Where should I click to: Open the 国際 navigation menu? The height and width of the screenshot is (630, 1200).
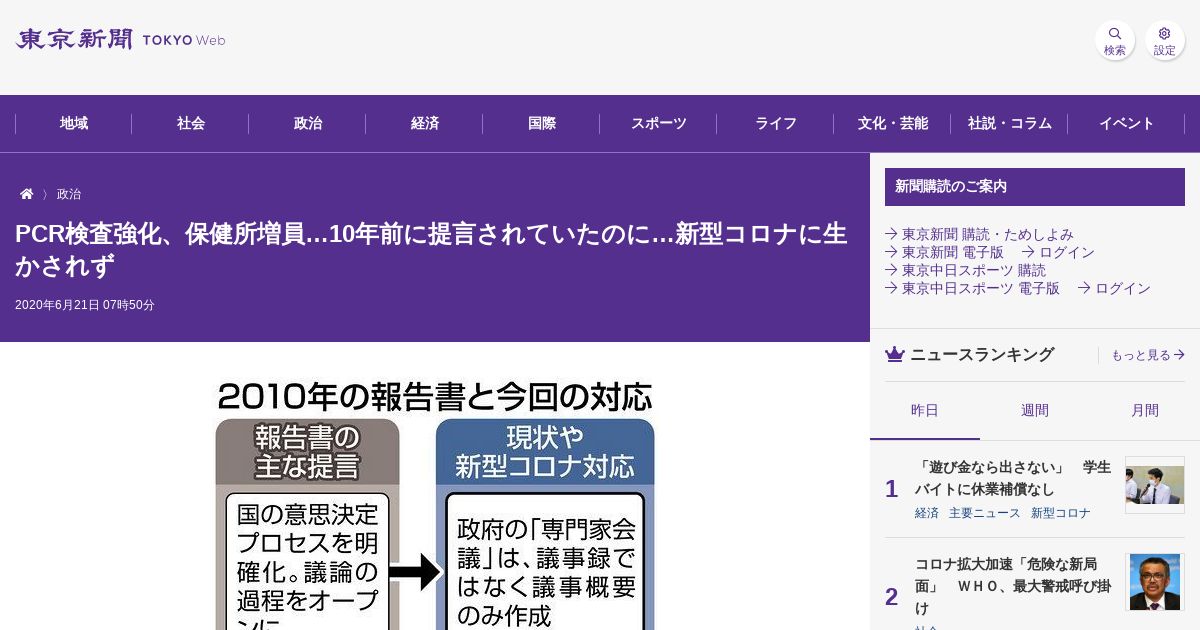click(542, 124)
